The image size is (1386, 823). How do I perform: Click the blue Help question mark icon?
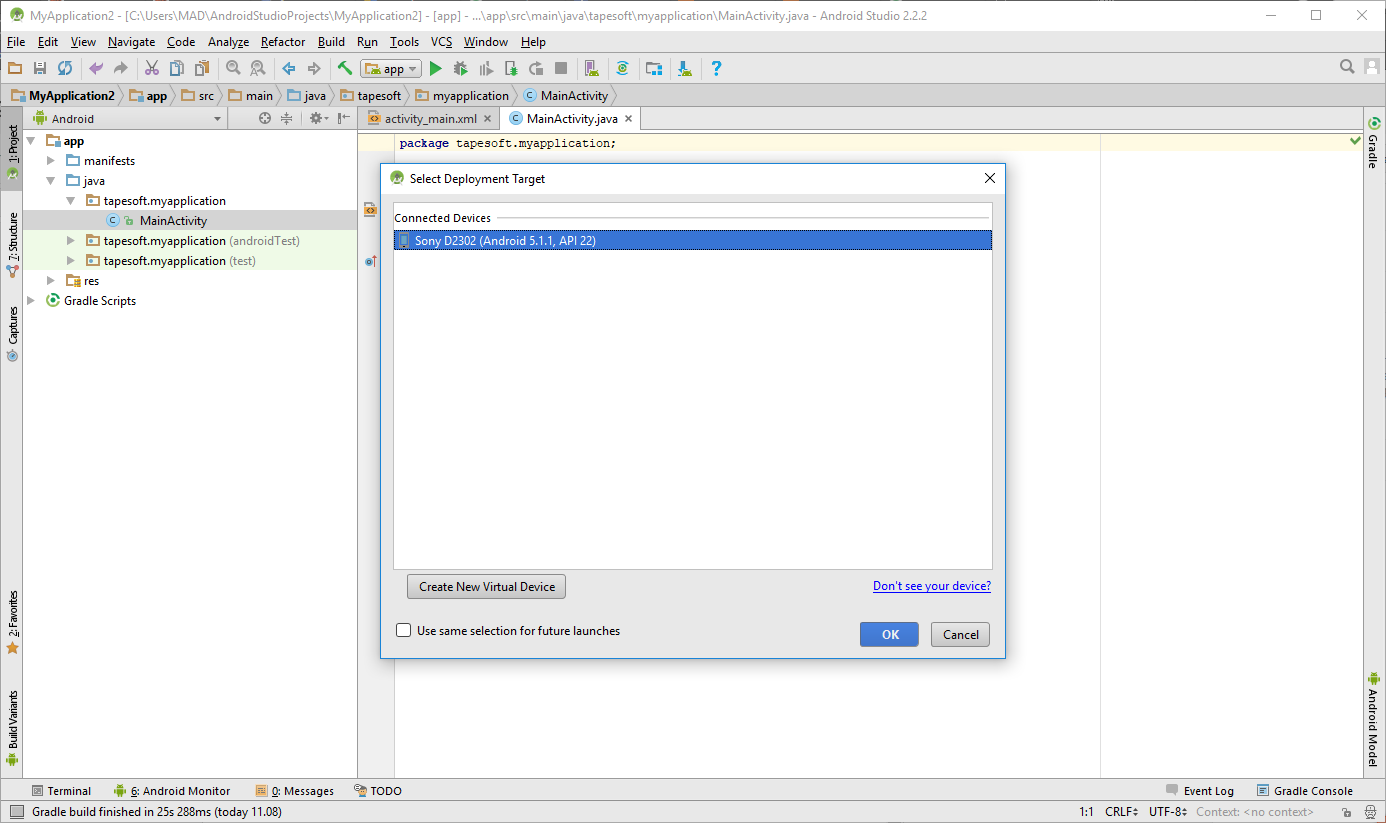716,68
